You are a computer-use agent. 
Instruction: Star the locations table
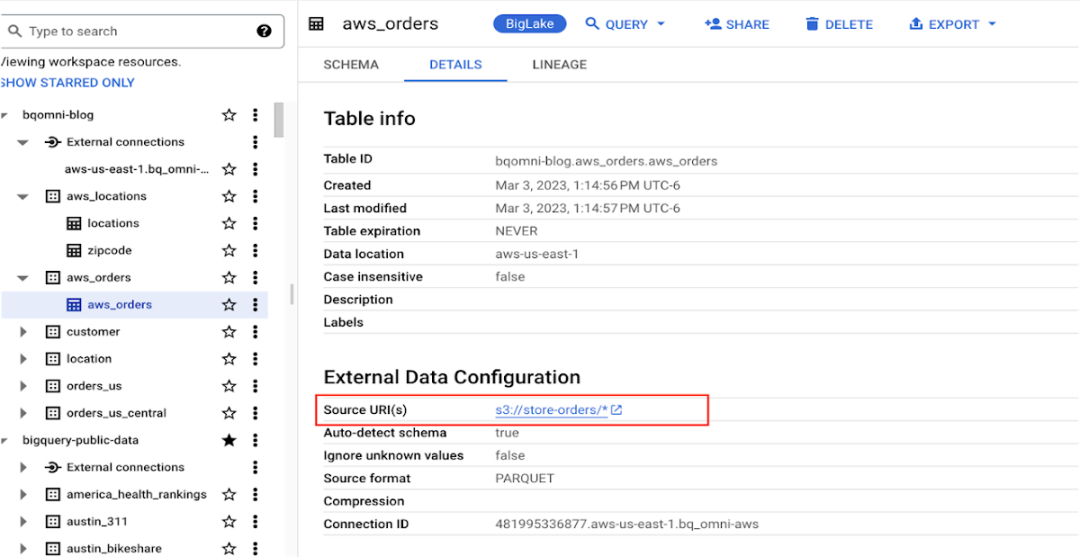point(229,223)
